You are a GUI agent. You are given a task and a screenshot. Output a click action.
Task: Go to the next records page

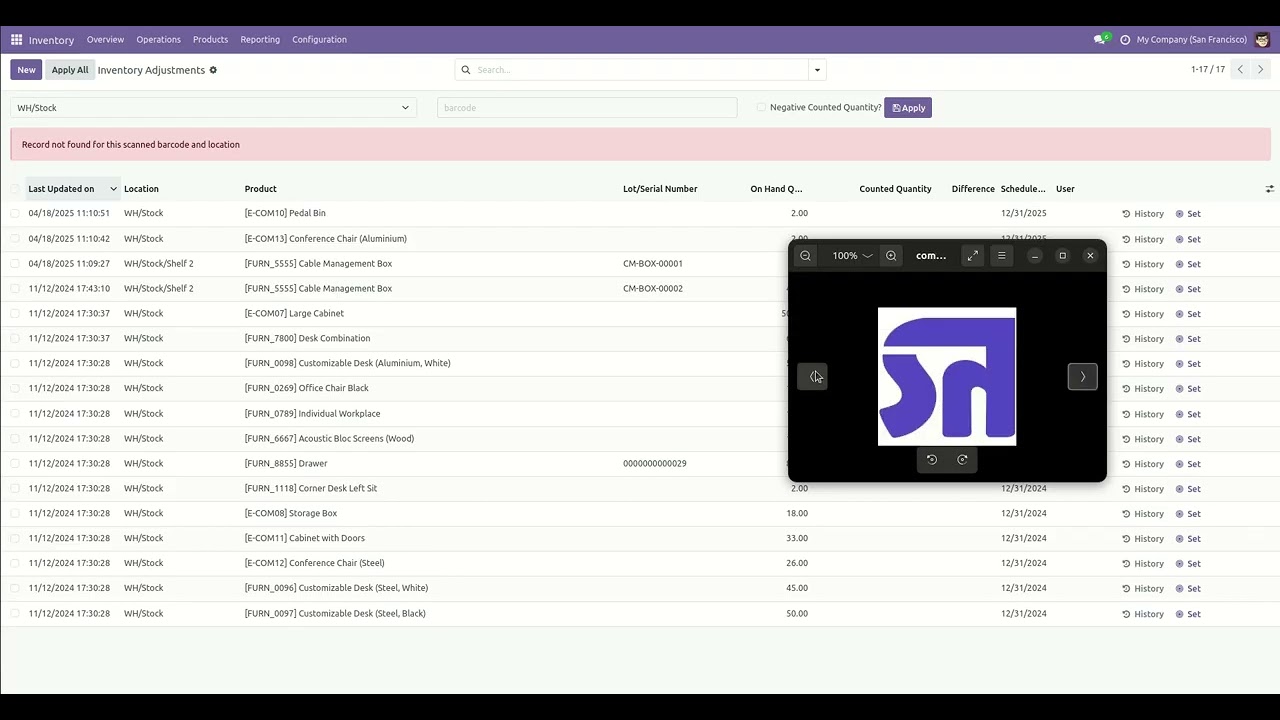(1260, 70)
